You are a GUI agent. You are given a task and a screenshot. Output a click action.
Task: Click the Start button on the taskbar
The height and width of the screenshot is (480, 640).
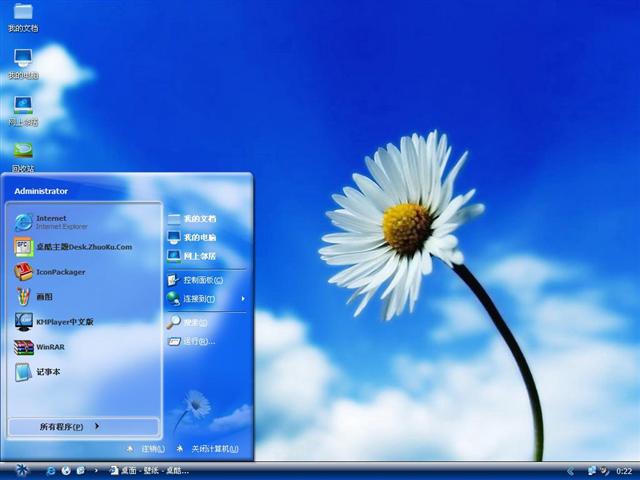(20, 470)
